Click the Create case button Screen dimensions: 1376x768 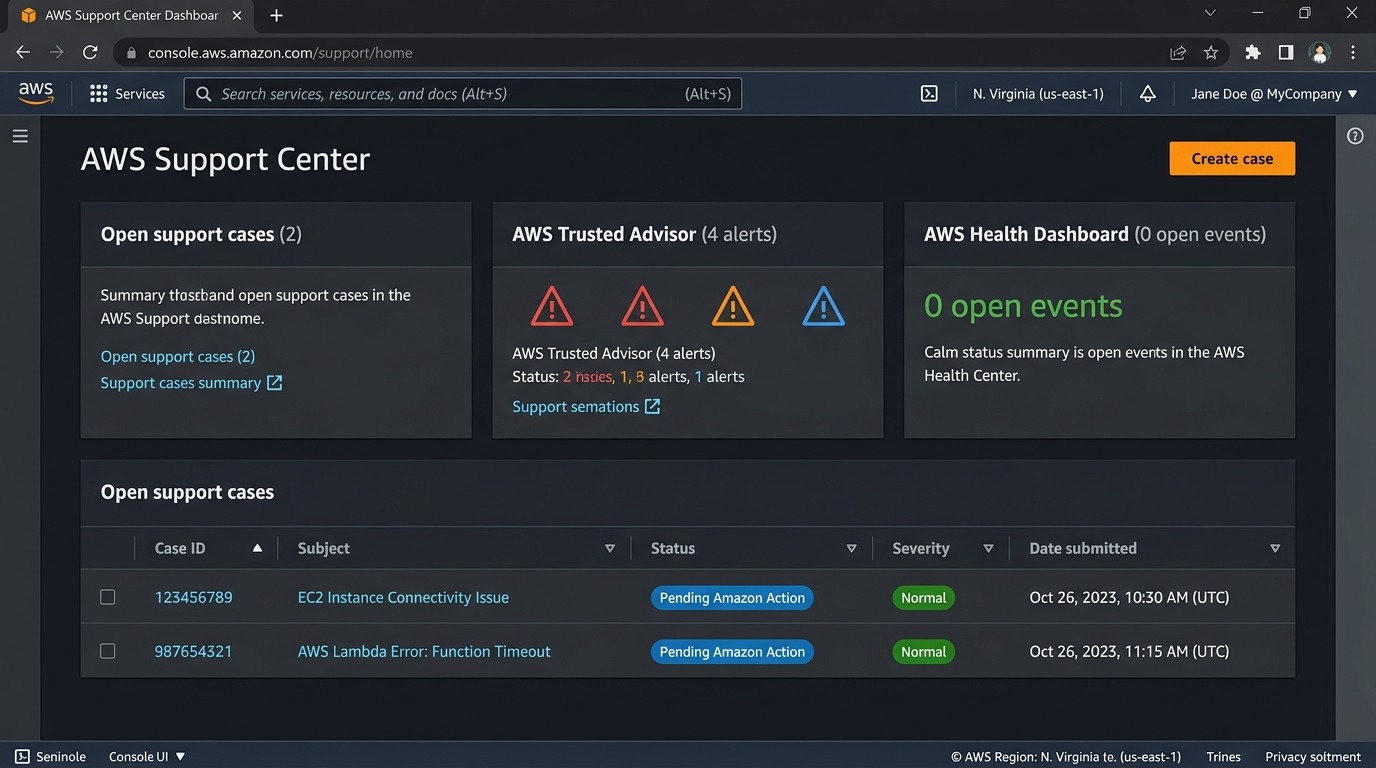coord(1232,158)
